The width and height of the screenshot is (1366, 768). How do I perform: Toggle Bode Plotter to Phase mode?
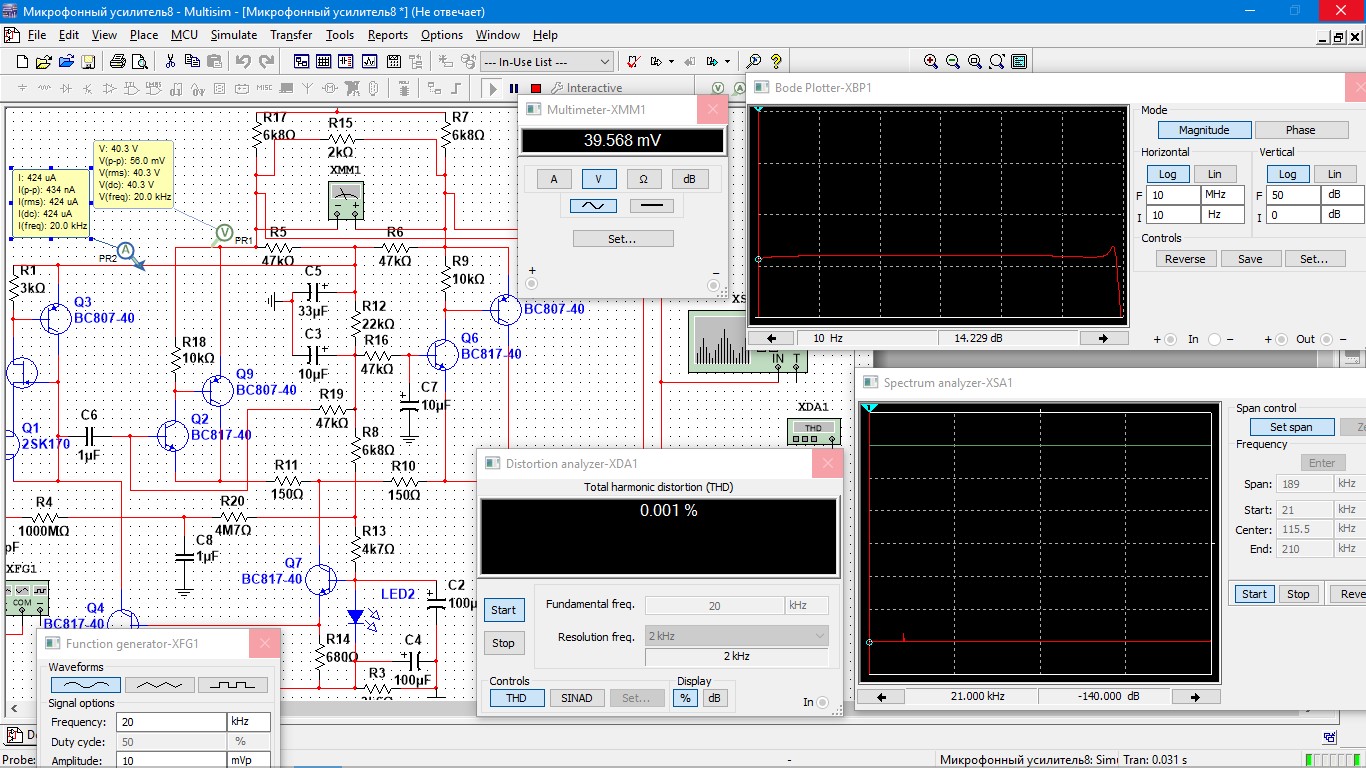click(x=1300, y=130)
